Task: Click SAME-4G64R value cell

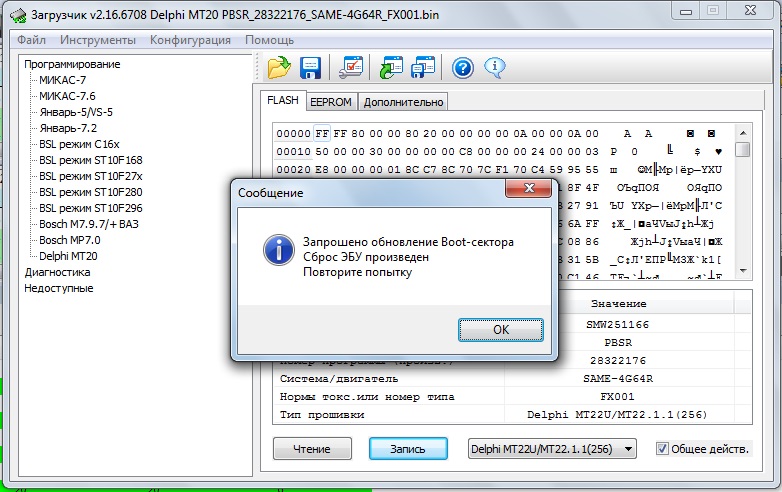Action: pyautogui.click(x=618, y=378)
